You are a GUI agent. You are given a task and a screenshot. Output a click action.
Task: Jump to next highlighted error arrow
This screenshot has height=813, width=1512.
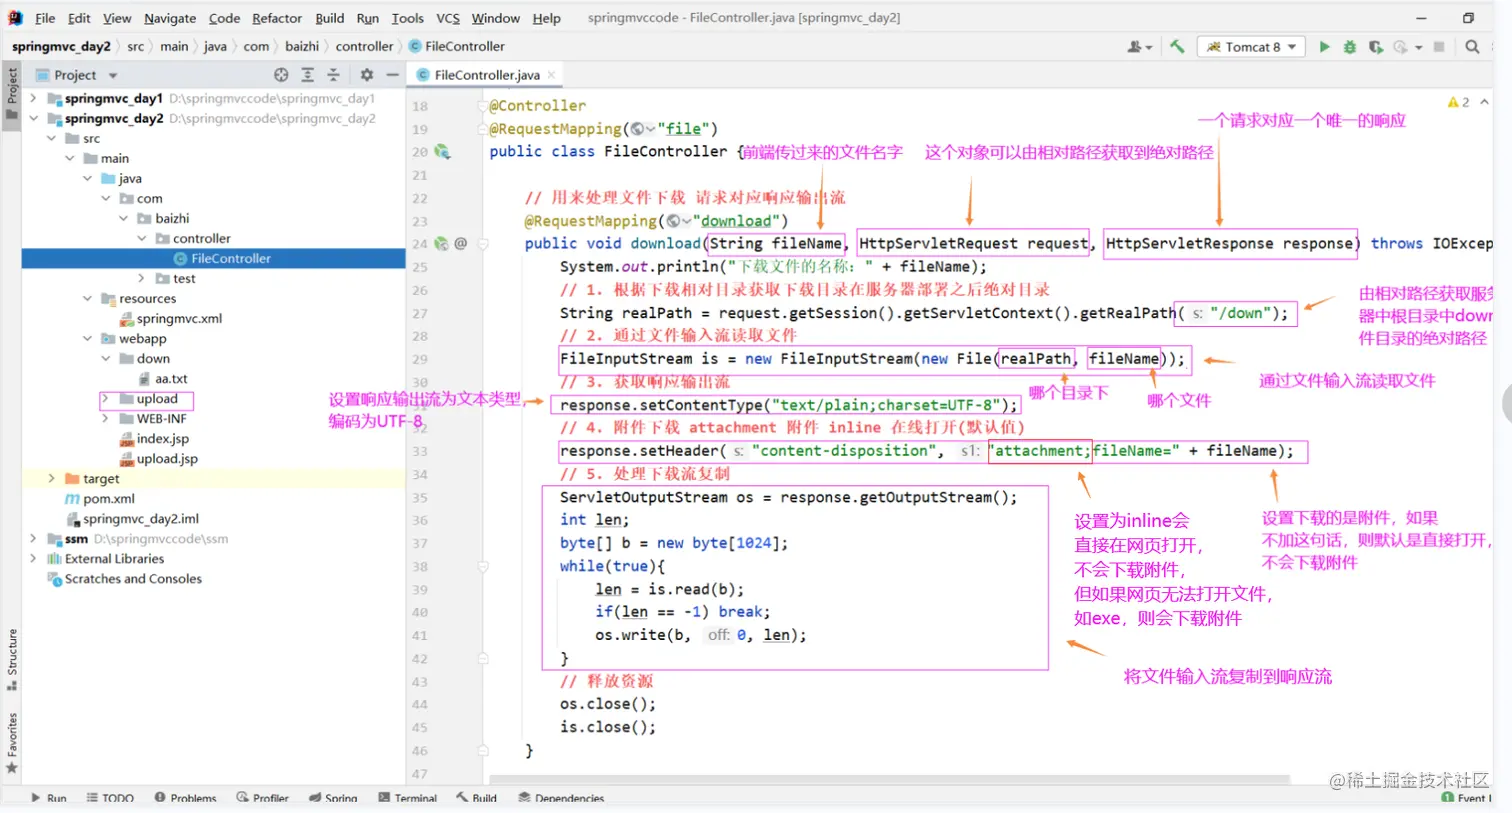(1484, 102)
